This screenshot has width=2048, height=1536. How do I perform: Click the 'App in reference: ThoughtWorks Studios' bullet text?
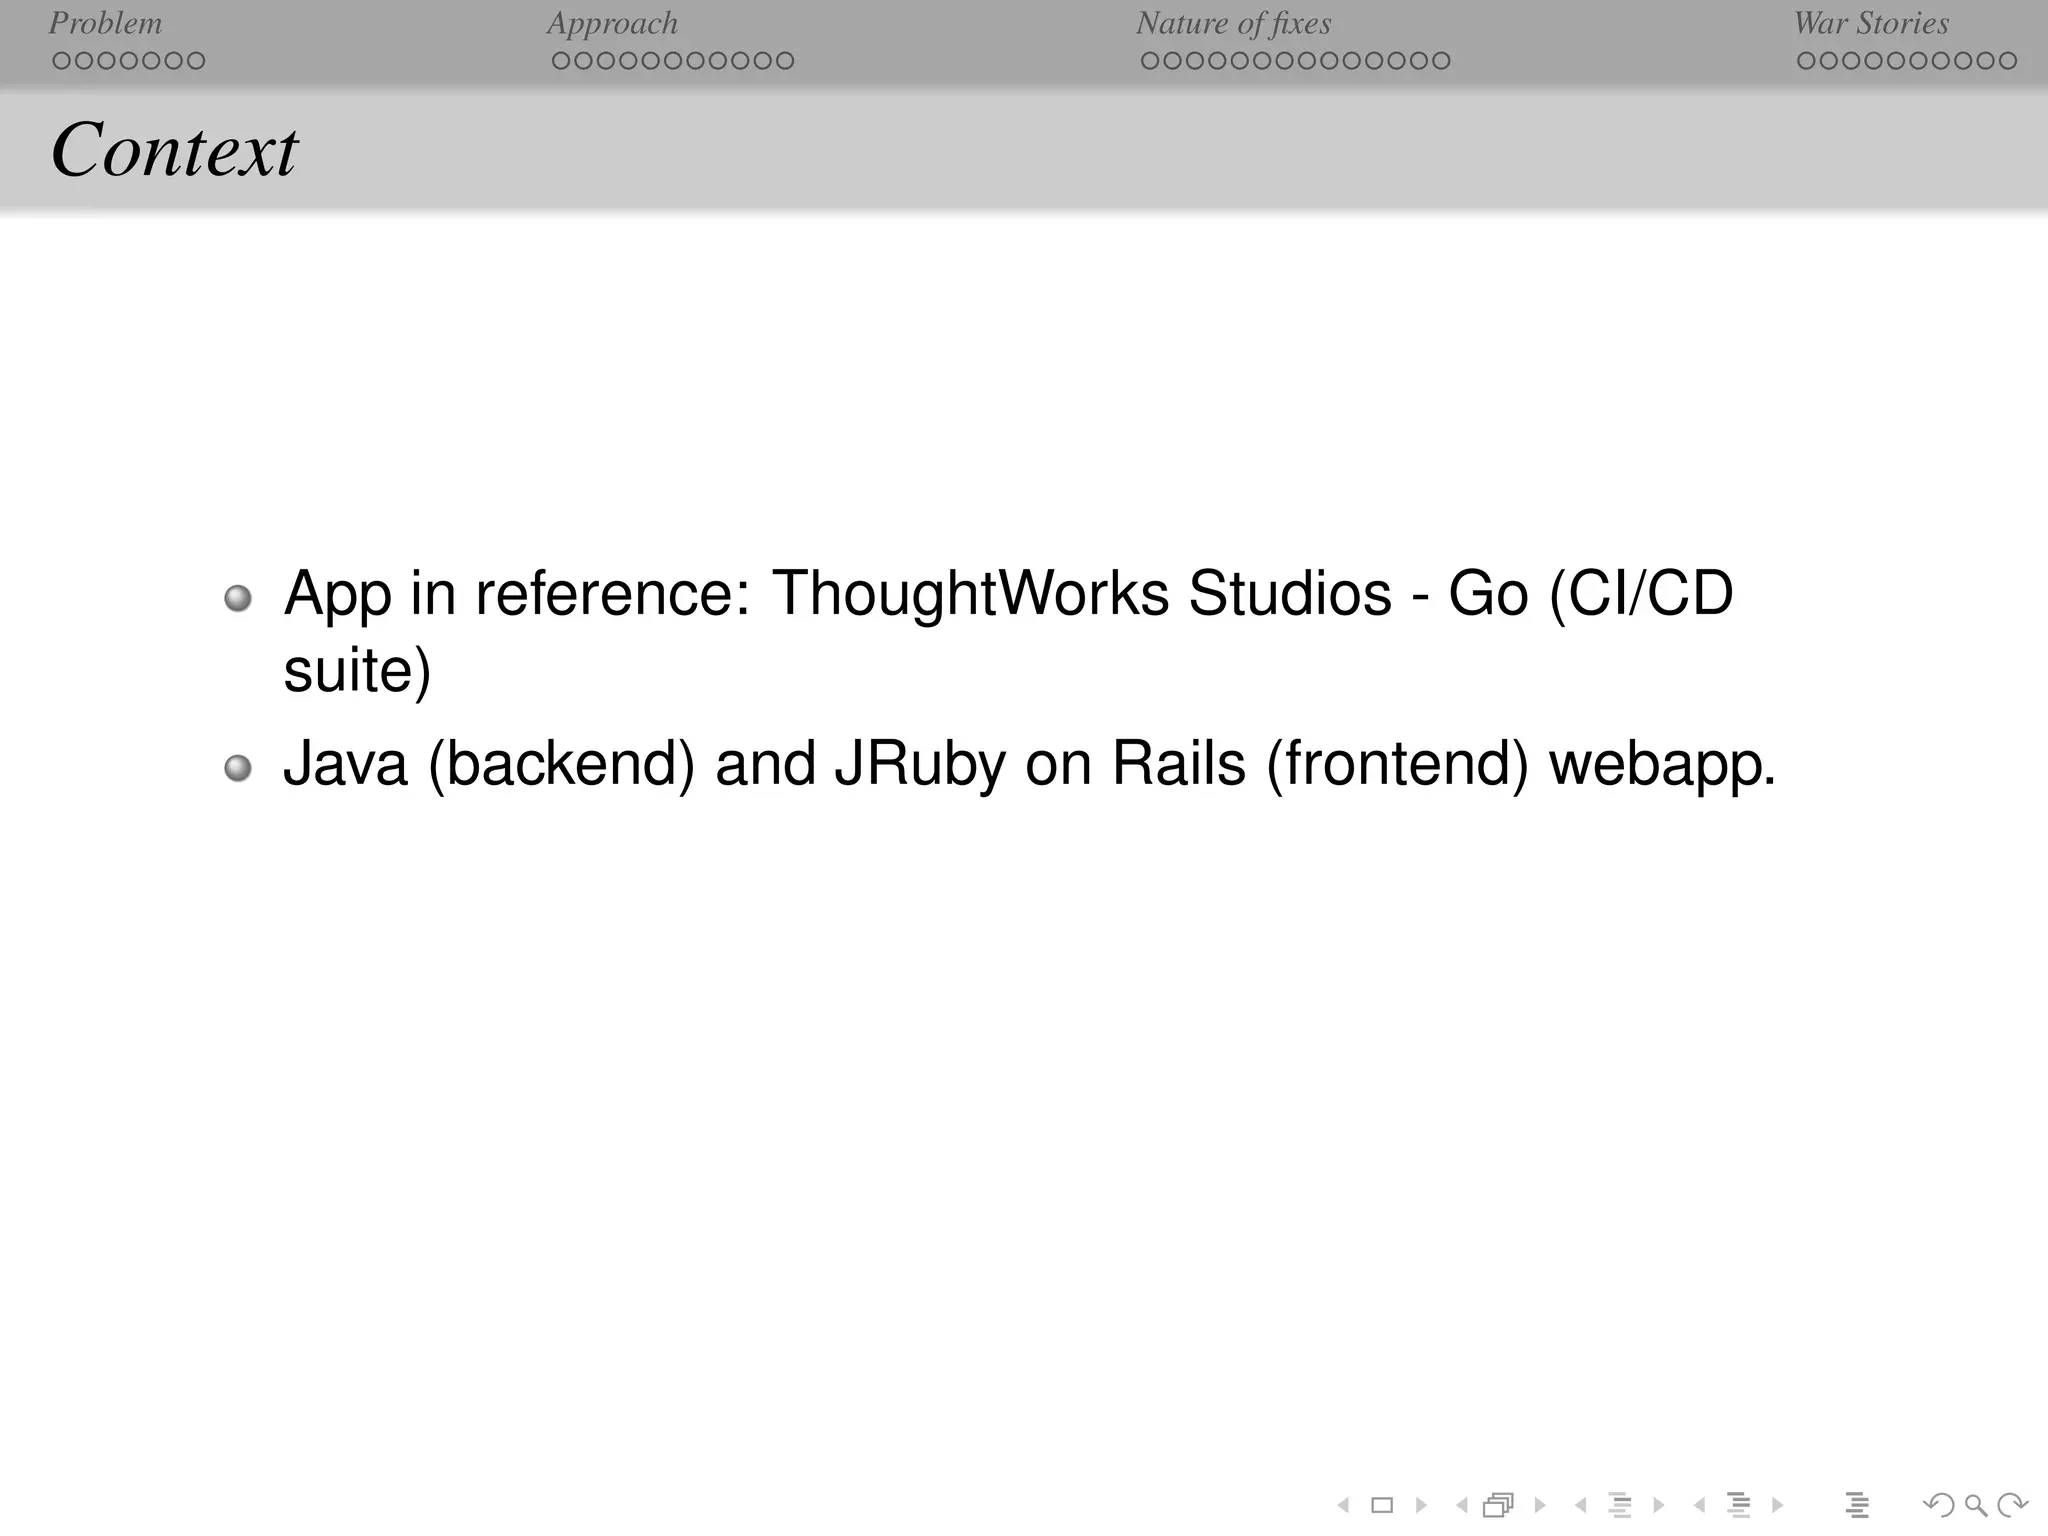[1008, 631]
